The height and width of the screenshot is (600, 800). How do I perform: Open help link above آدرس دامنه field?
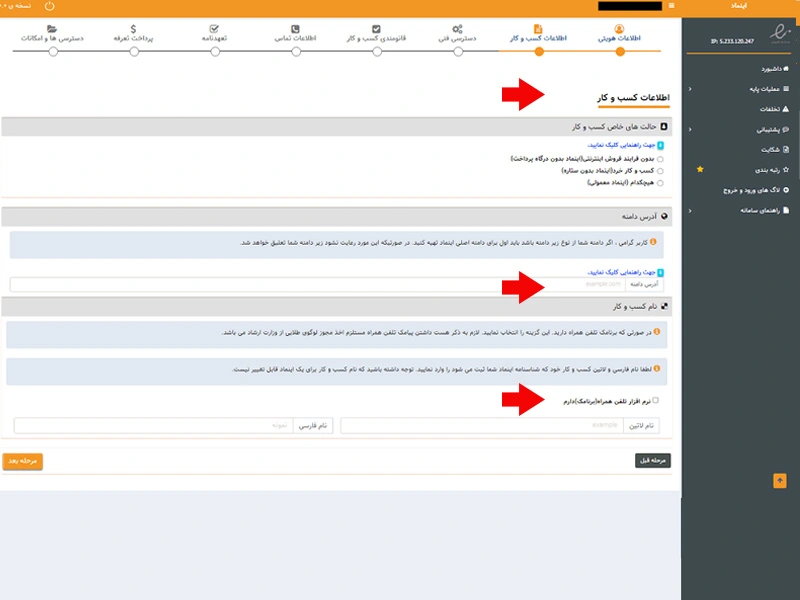pyautogui.click(x=621, y=272)
